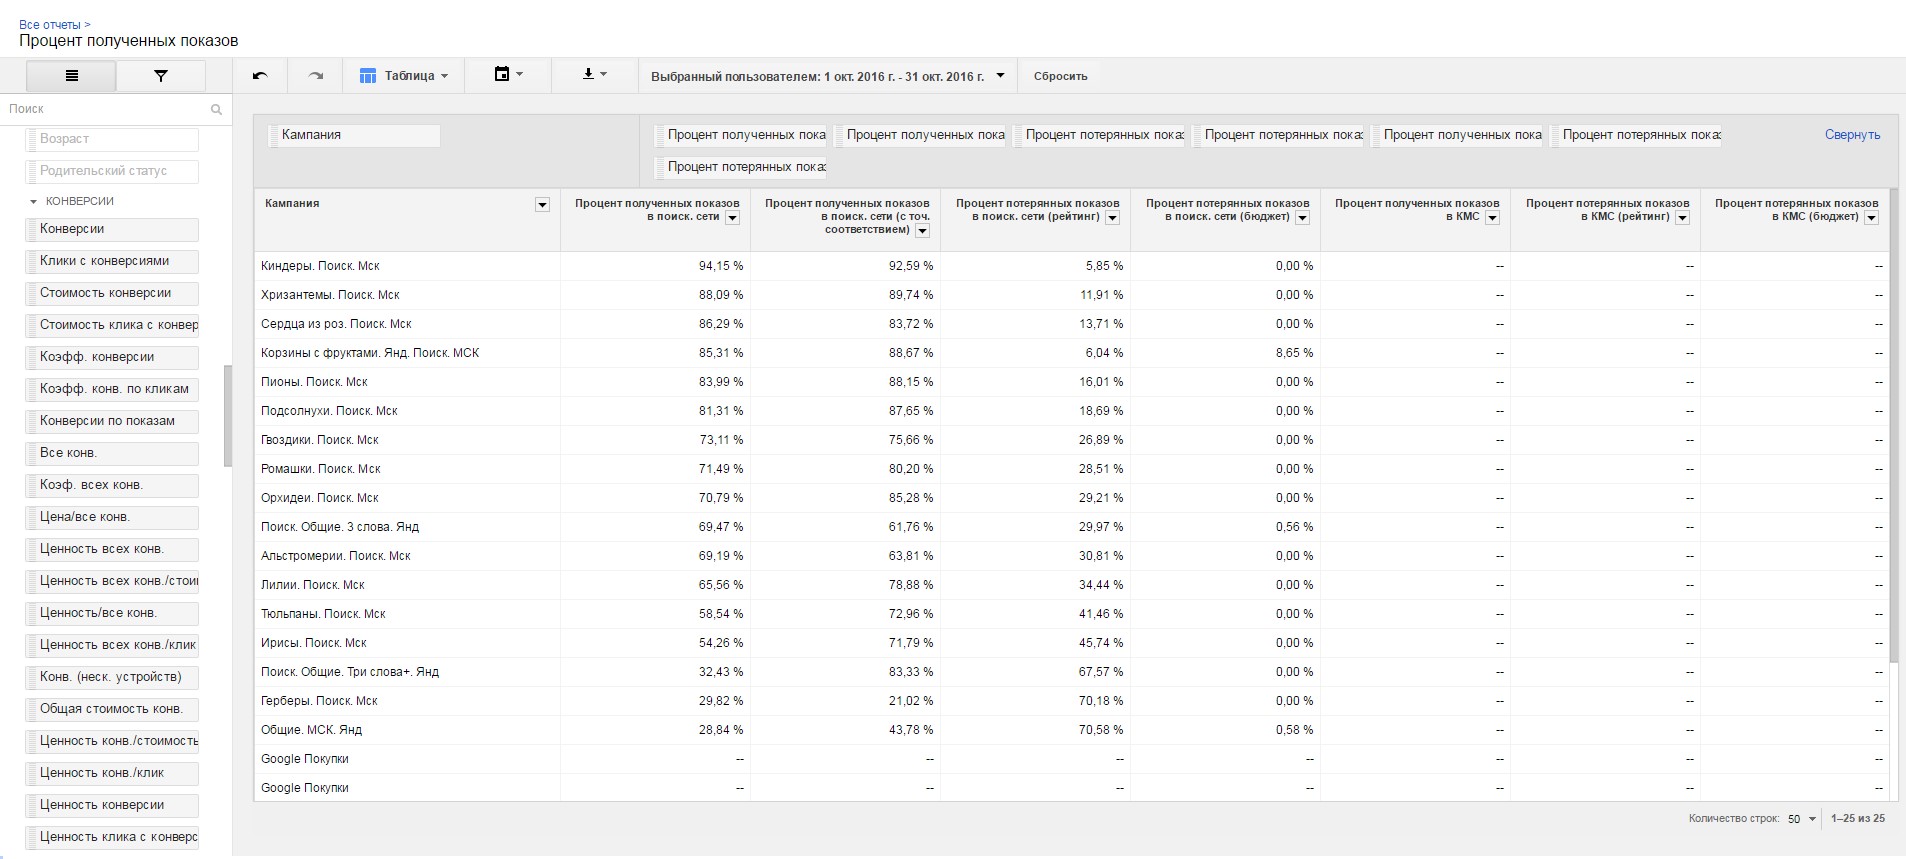Click the 1–25 из 25 pagination text
Viewport: 1906px width, 859px height.
pos(1858,819)
